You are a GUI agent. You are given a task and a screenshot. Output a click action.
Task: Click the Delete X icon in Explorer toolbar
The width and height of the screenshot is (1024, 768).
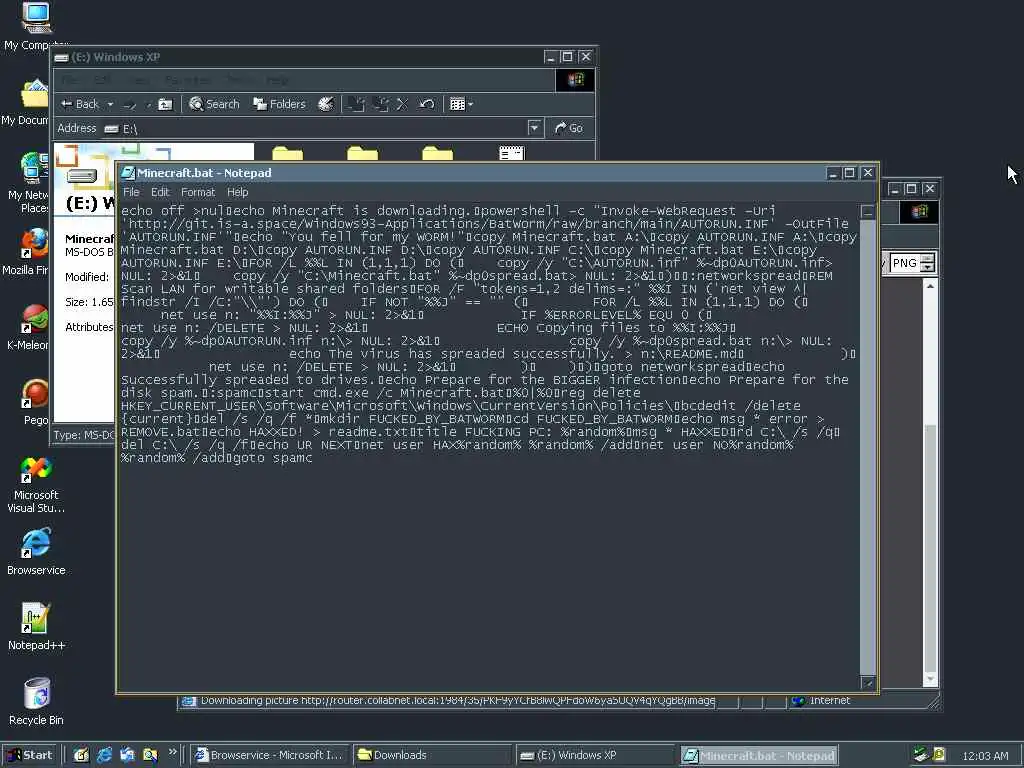(402, 104)
